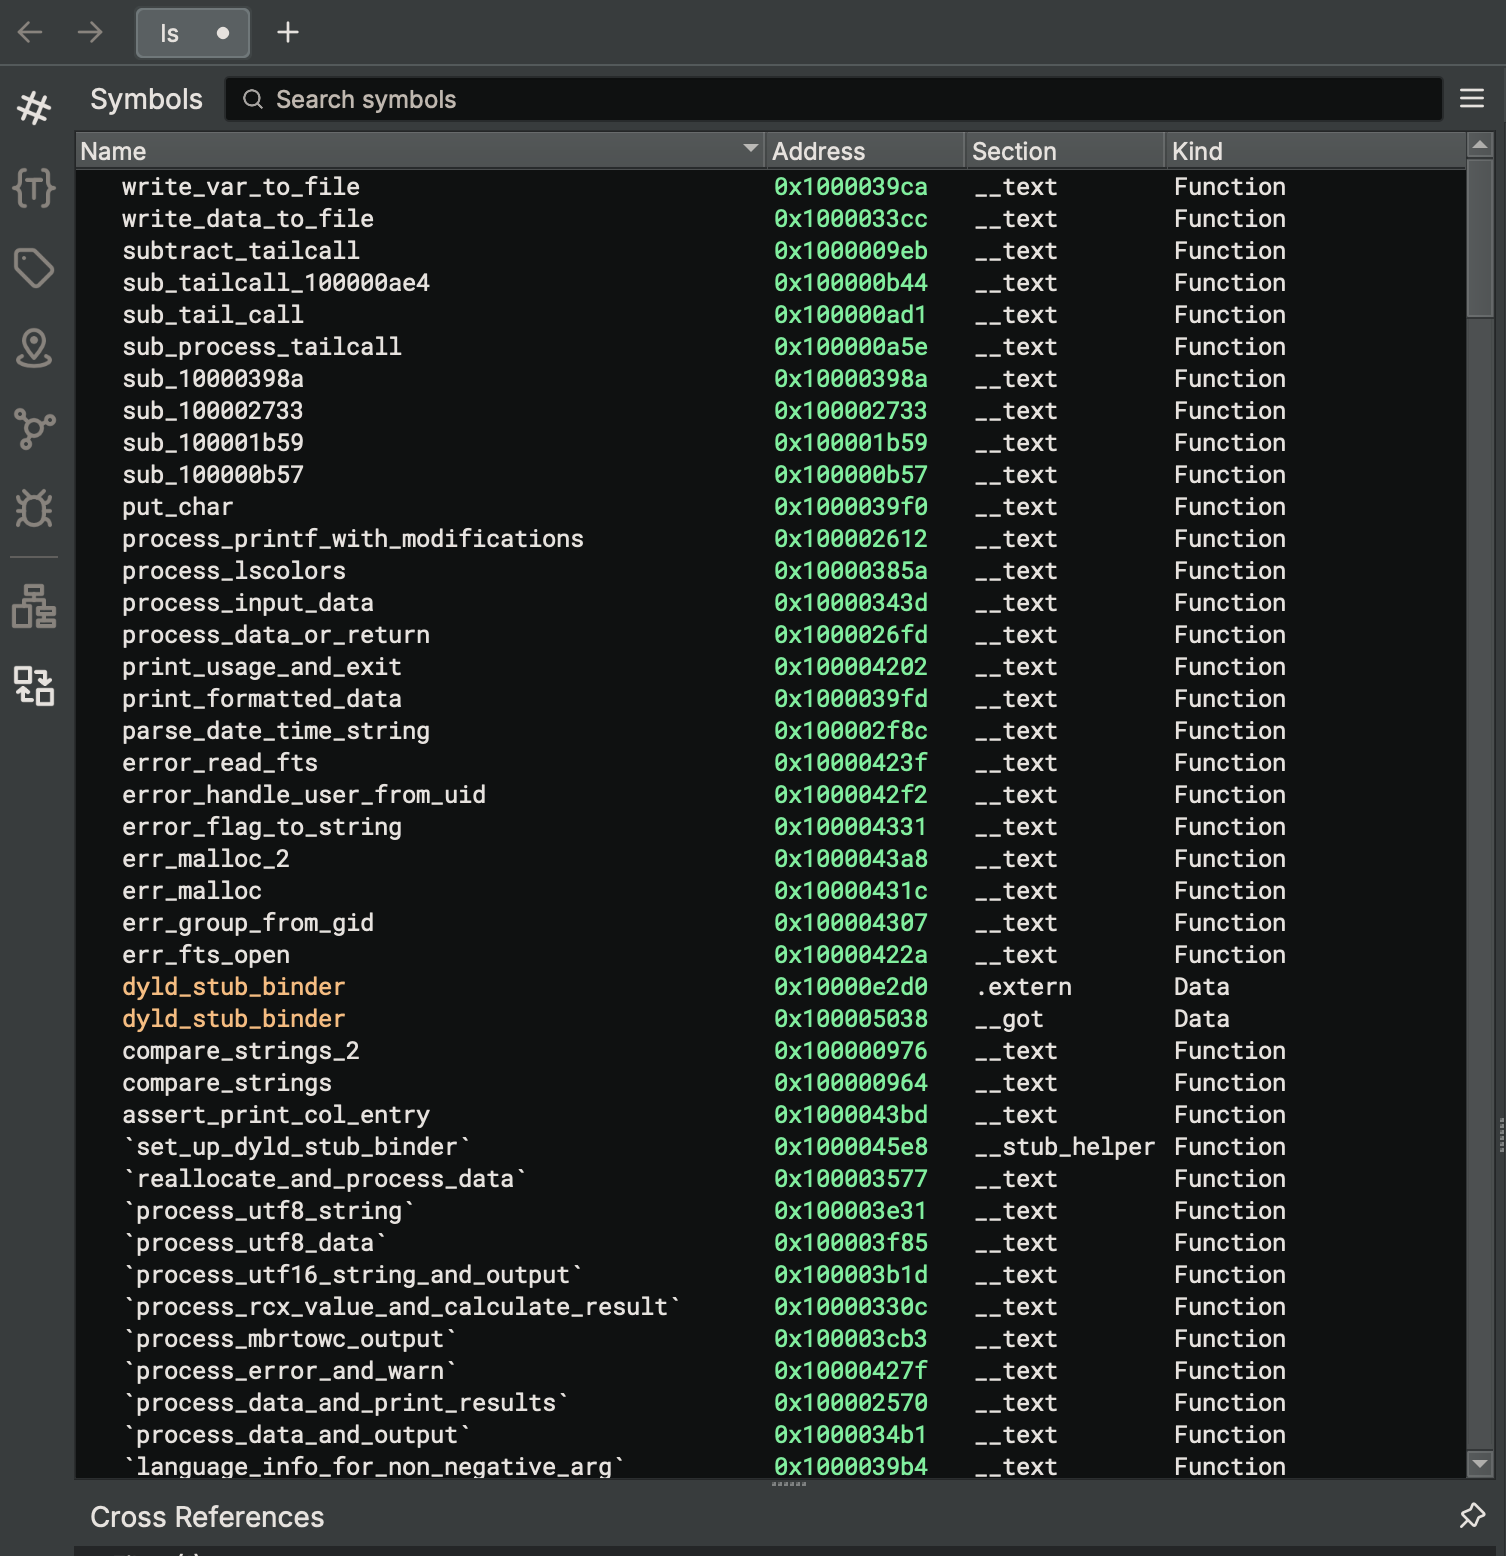Switch to the ls tab

tap(193, 33)
